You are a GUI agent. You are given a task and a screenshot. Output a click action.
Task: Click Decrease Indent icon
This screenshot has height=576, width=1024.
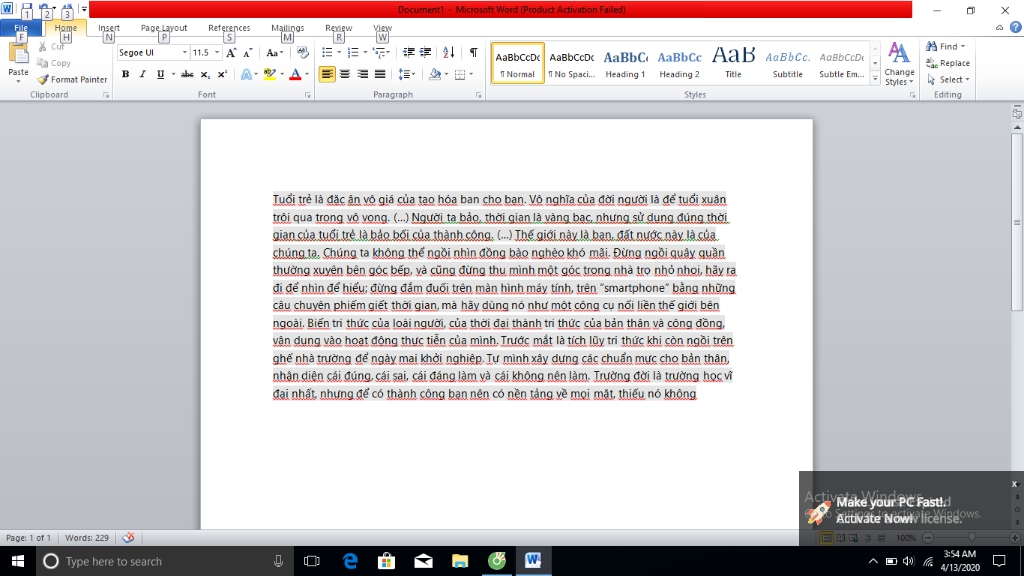(x=409, y=52)
